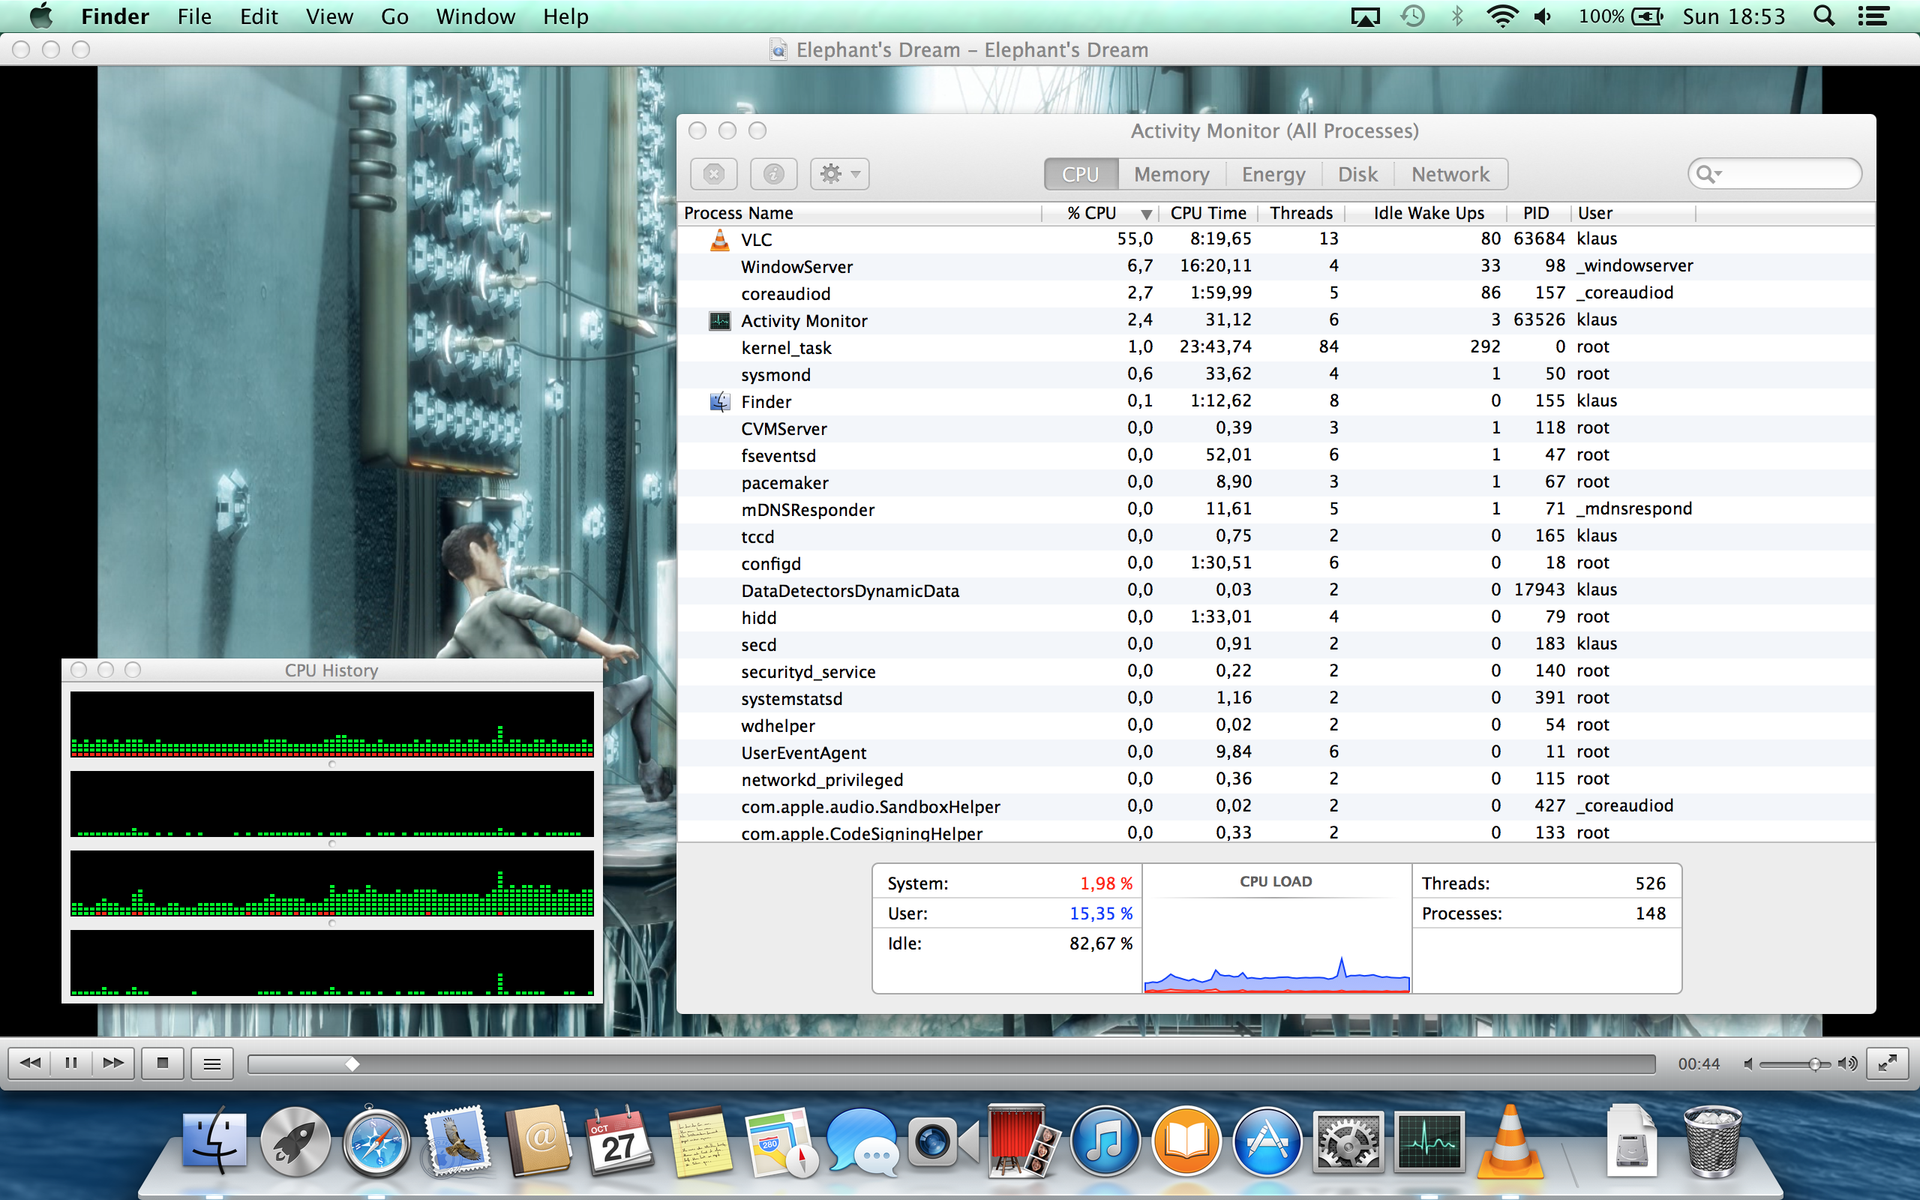Screen dimensions: 1920x1200
Task: Open Contacts from the Dock
Action: point(539,1142)
